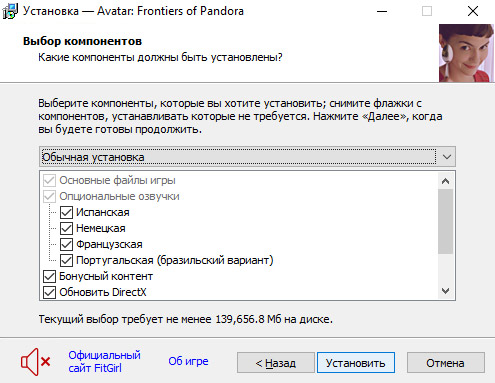
Task: Mute installer music via red speaker icon
Action: pos(35,362)
